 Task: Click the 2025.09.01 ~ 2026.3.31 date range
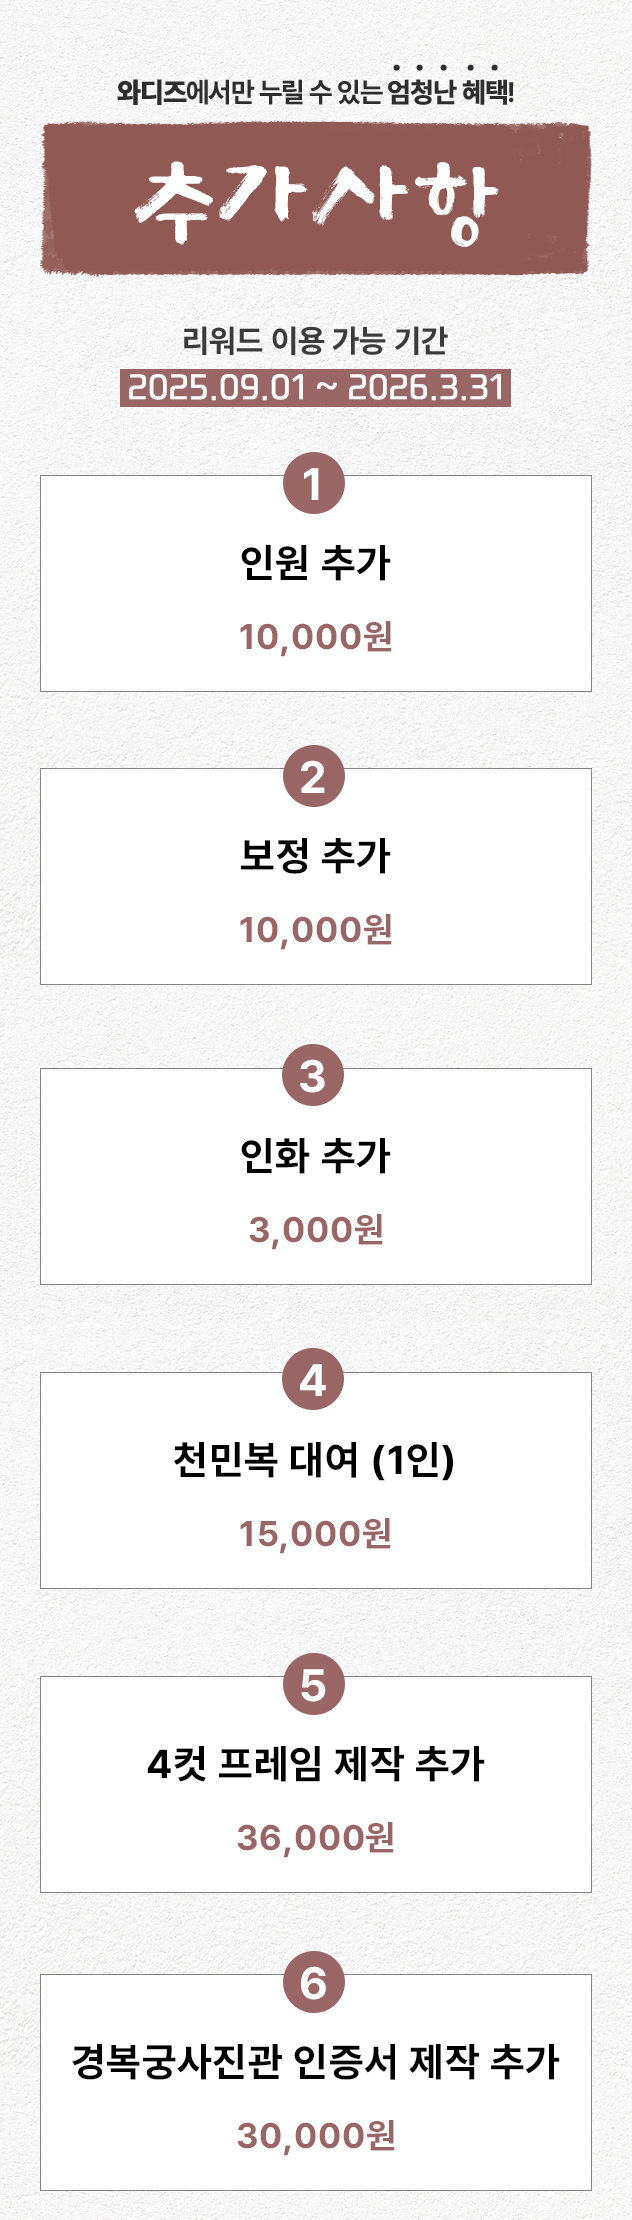(x=316, y=387)
